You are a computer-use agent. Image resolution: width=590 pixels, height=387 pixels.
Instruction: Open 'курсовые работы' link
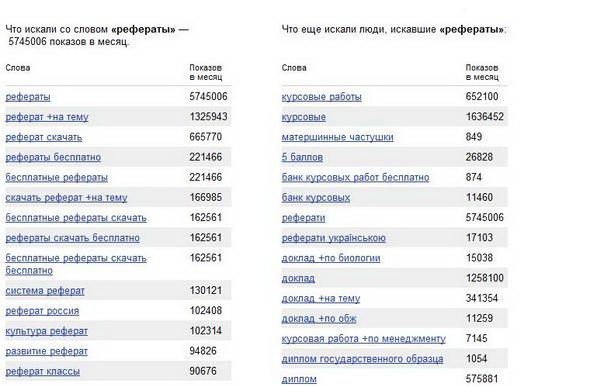[x=322, y=97]
